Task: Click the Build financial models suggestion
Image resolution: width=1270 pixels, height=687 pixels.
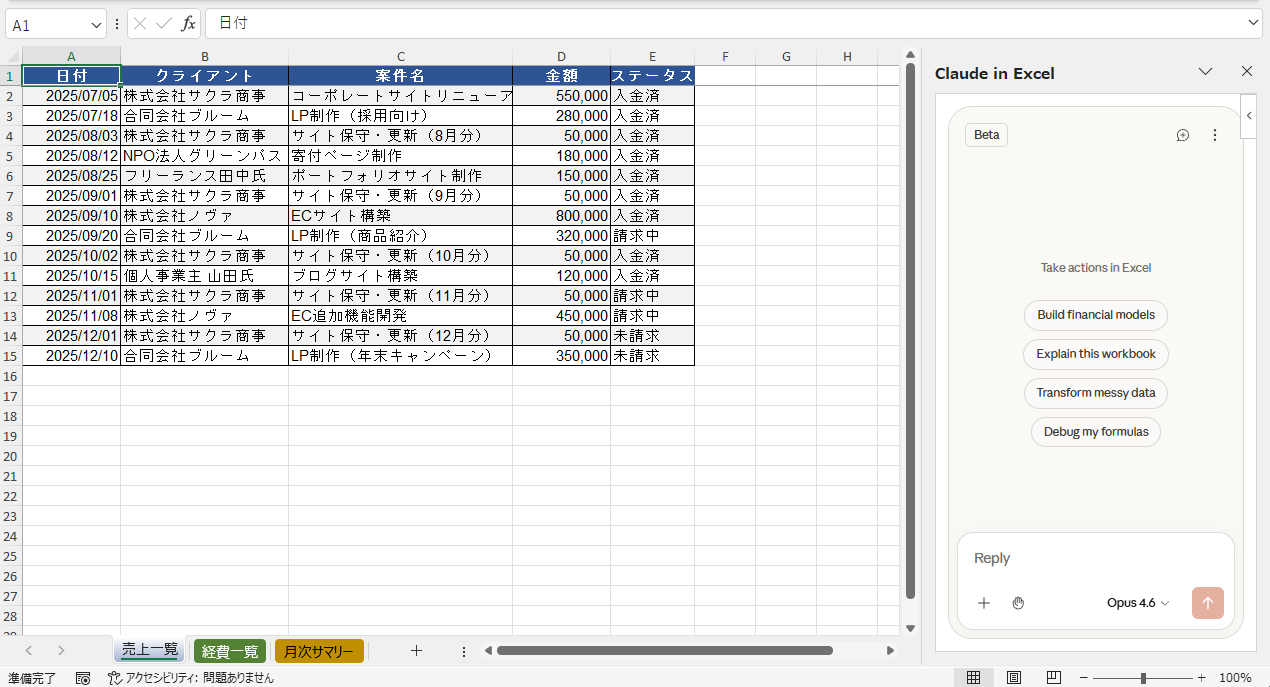Action: click(1095, 315)
